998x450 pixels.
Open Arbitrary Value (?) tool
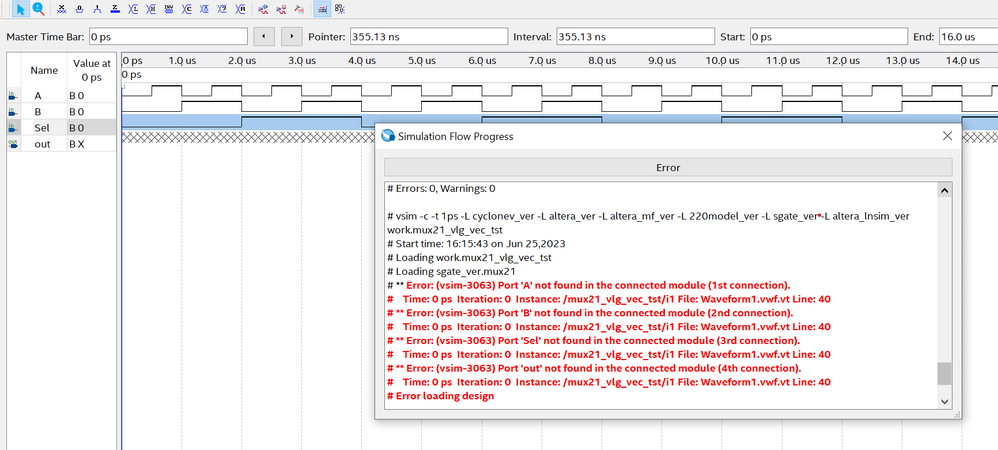pos(224,9)
